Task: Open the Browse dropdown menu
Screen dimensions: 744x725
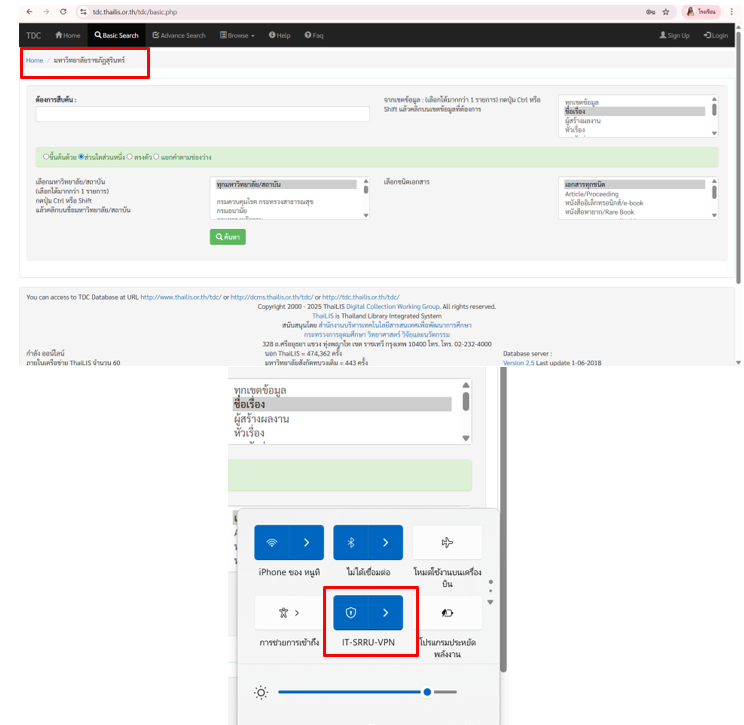Action: click(x=237, y=35)
